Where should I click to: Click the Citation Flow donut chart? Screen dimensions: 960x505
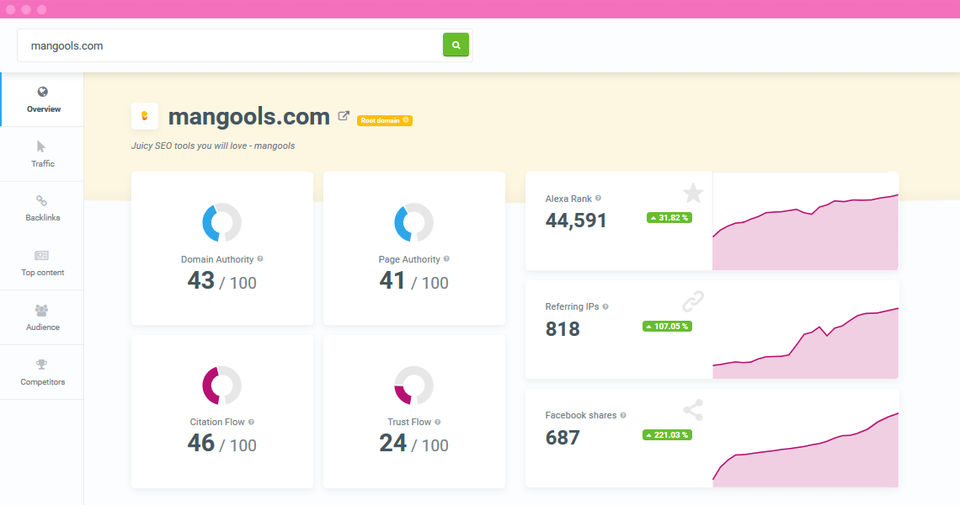222,385
